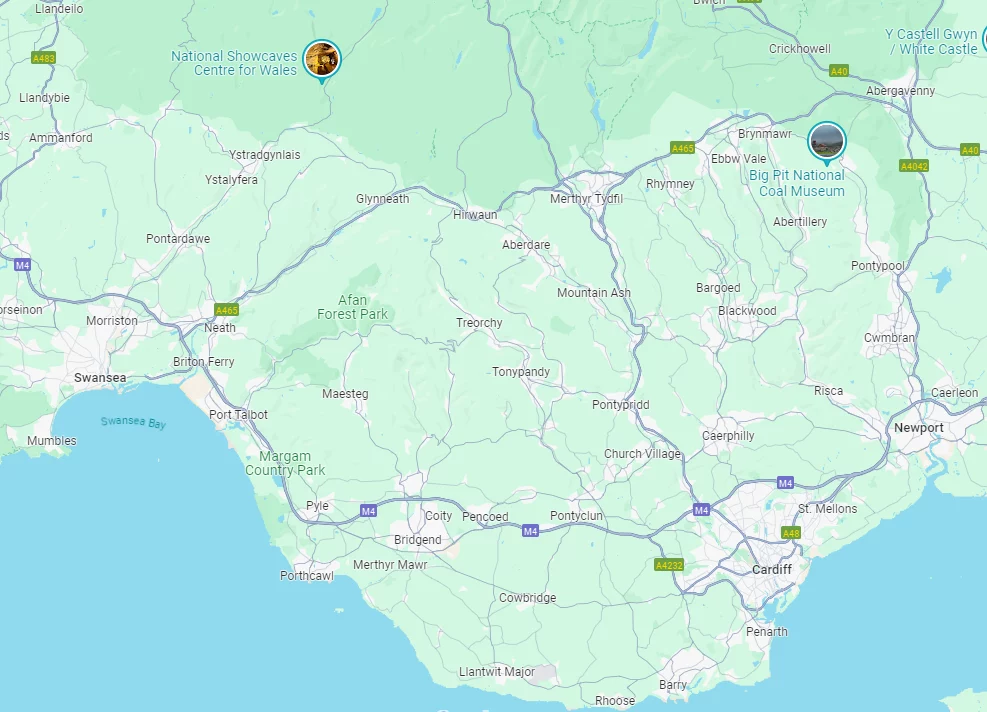Open the National Showcaves Centre photo pin
Screen dimensions: 987x712
click(322, 60)
